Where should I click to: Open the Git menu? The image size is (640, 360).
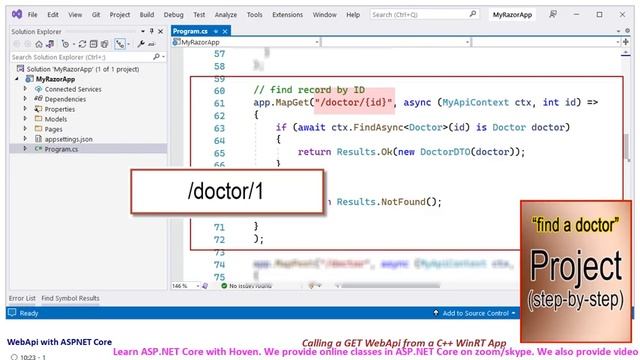coord(96,14)
